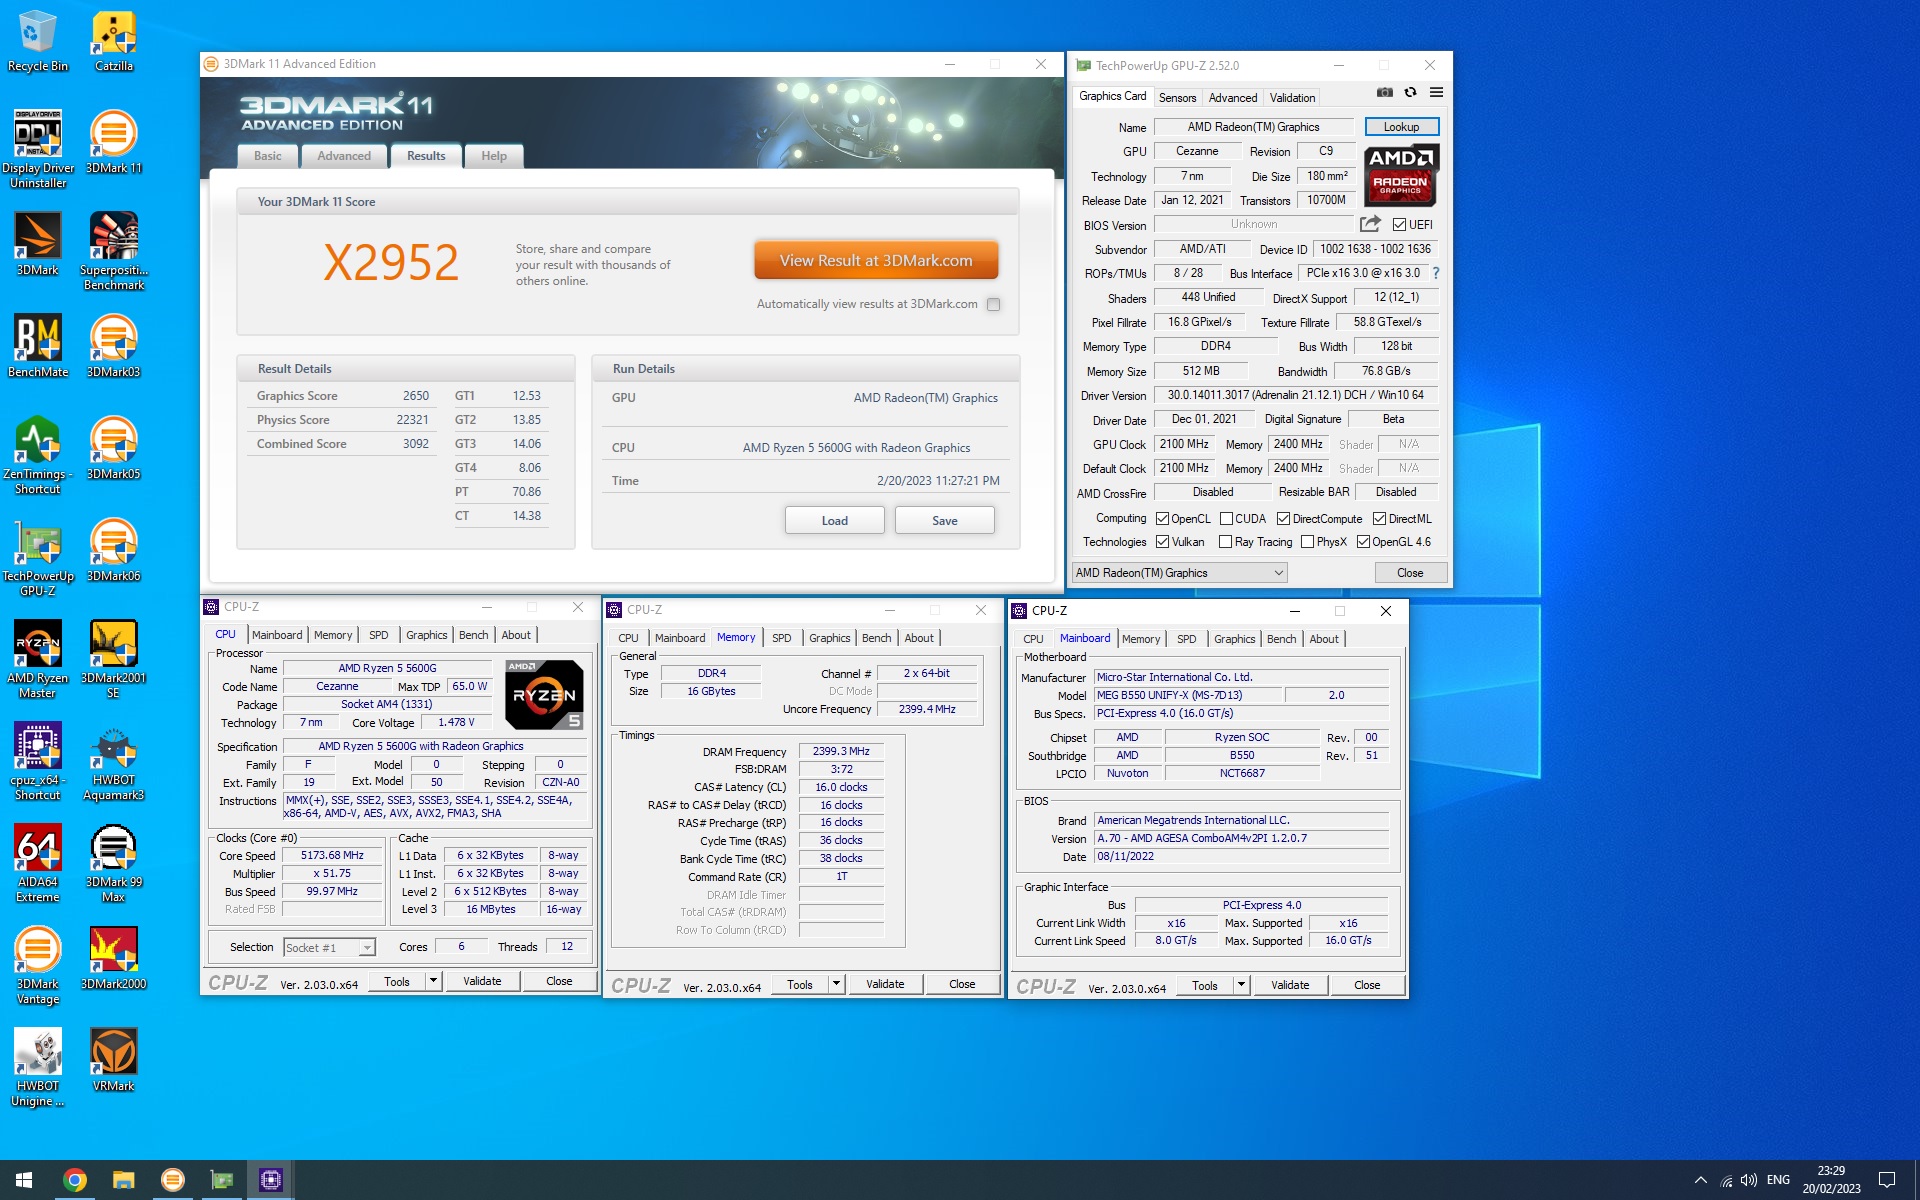Viewport: 1920px width, 1200px height.
Task: Click the X2952 score text
Action: click(x=391, y=262)
